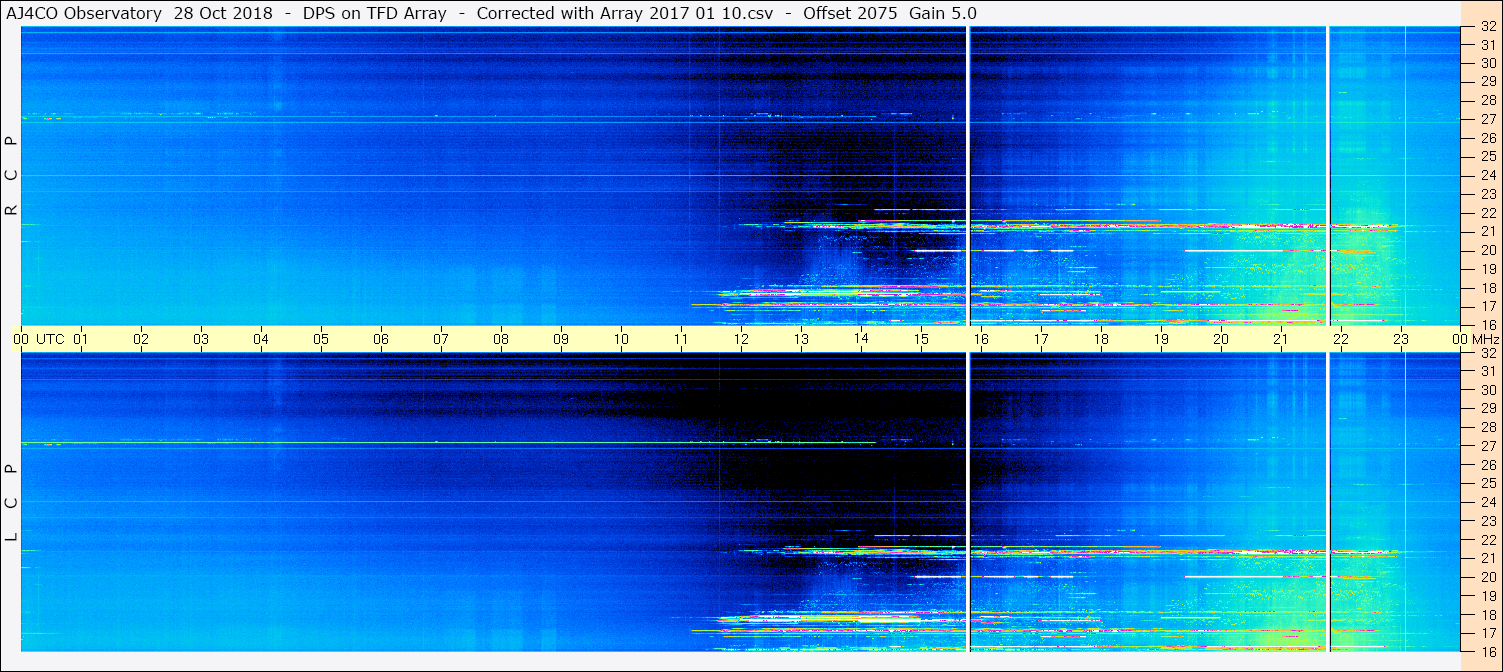Viewport: 1503px width, 672px height.
Task: Click 32 MHz label on LCP frequency scale
Action: [x=1487, y=353]
